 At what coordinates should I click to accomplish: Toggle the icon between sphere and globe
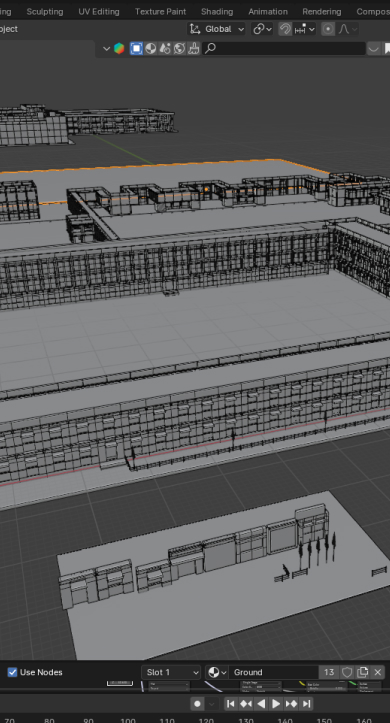pos(165,48)
